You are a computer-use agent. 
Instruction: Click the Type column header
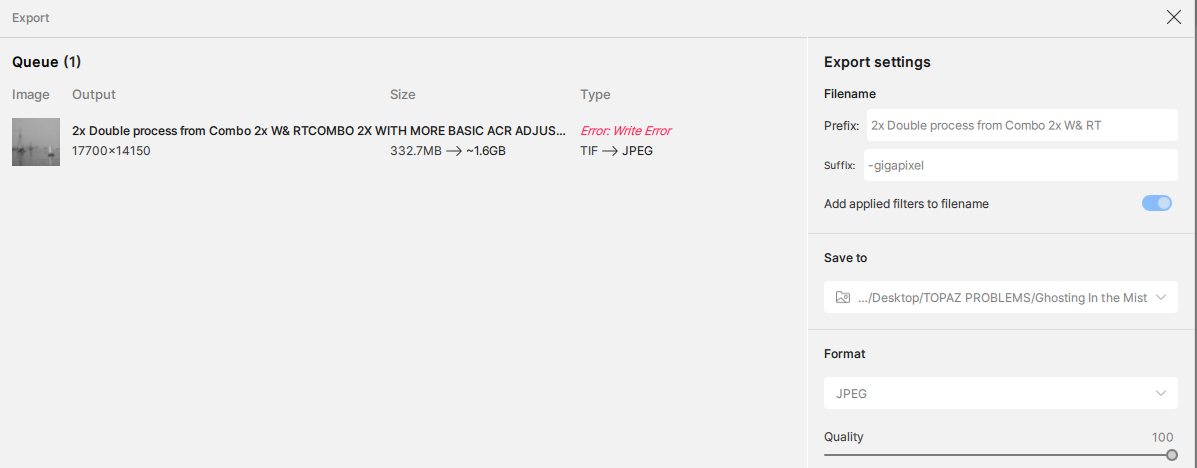click(595, 95)
